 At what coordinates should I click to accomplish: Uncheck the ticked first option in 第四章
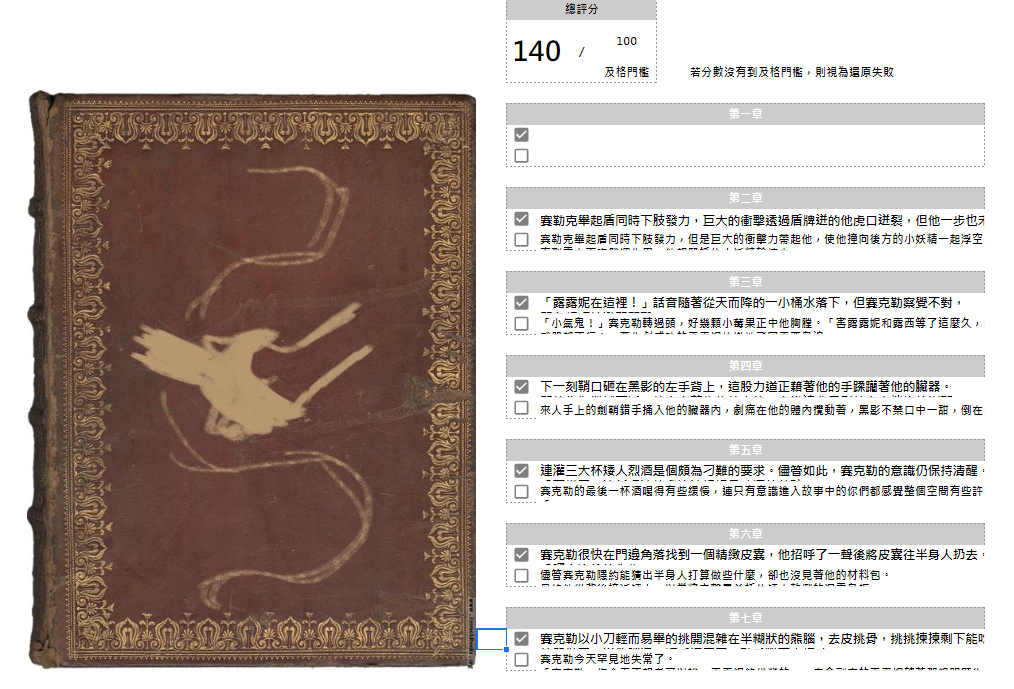tap(521, 387)
